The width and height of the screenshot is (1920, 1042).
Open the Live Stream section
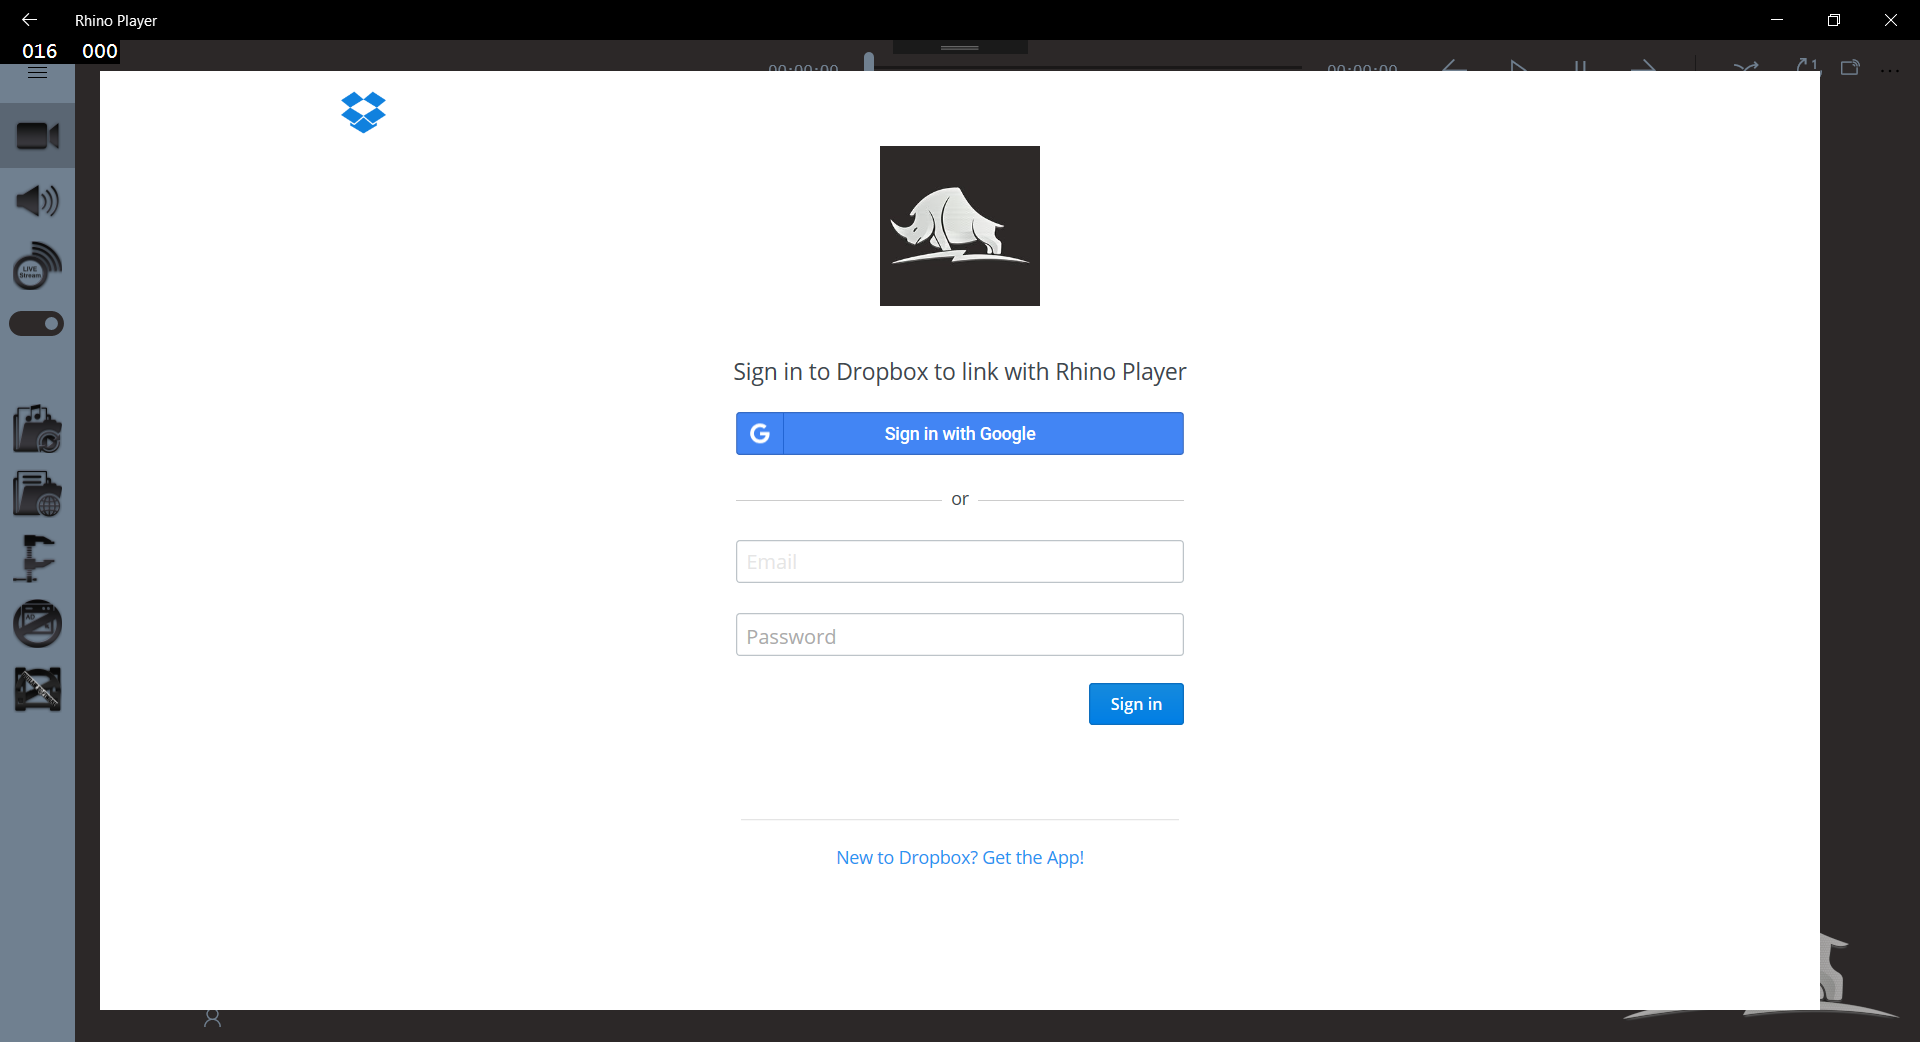(x=38, y=266)
